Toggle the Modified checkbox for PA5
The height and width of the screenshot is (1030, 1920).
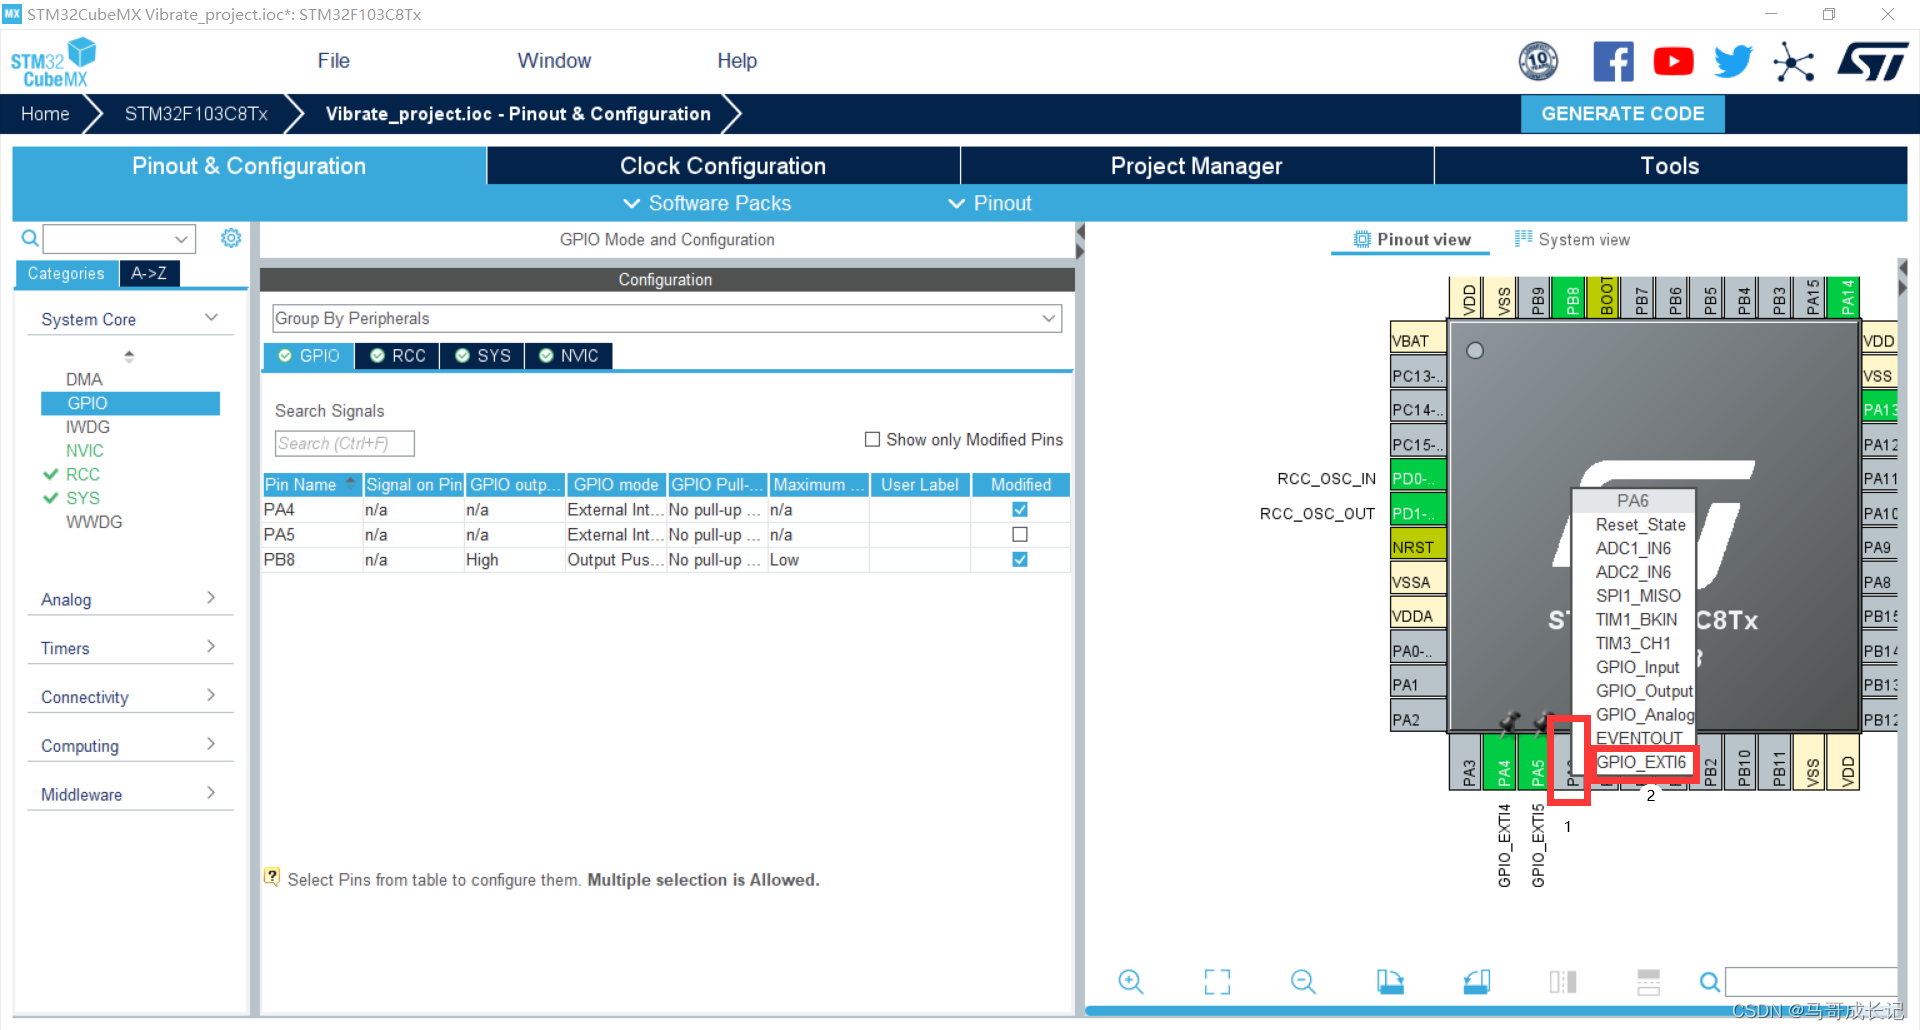tap(1020, 535)
